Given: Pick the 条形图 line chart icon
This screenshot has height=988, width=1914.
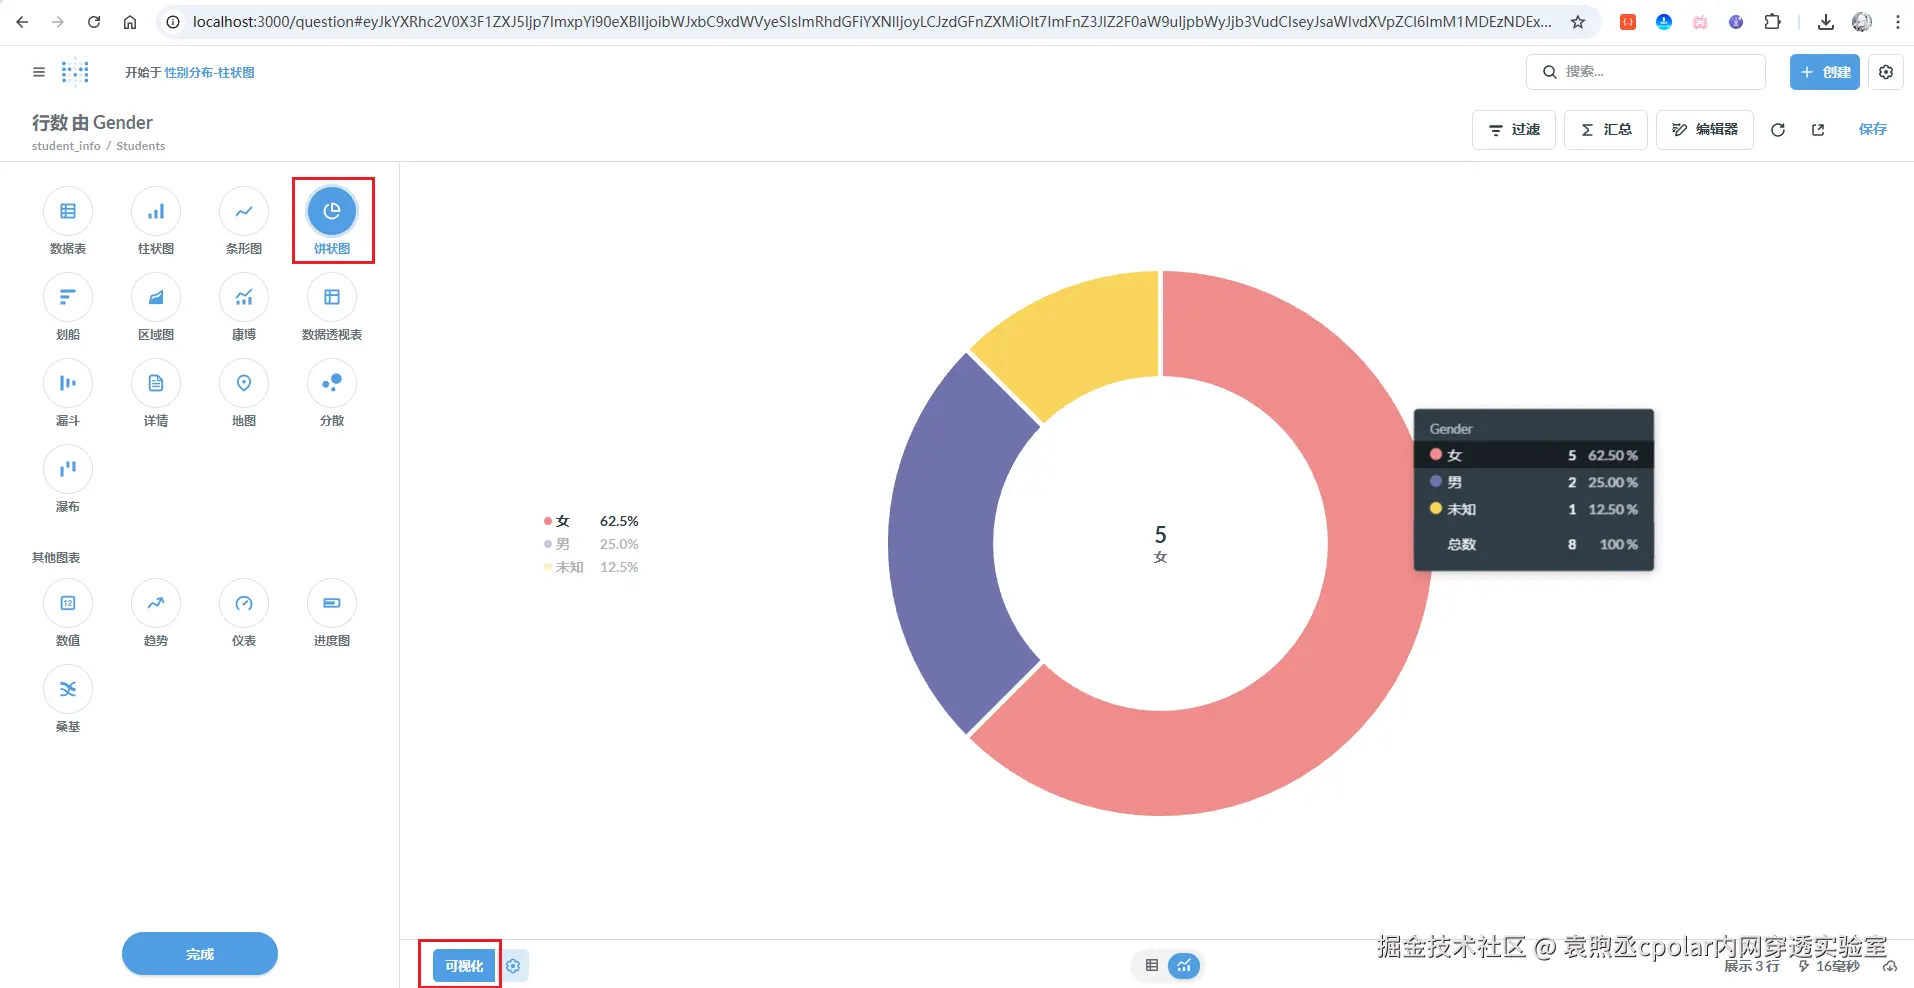Looking at the screenshot, I should 244,211.
